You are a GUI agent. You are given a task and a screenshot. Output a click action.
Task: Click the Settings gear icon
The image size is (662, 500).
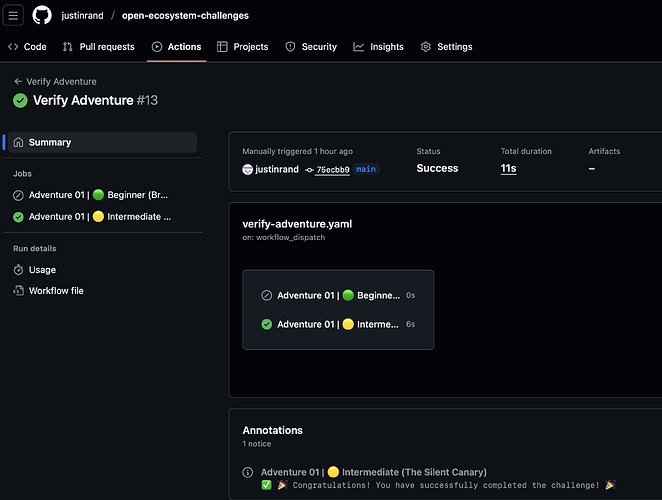426,47
